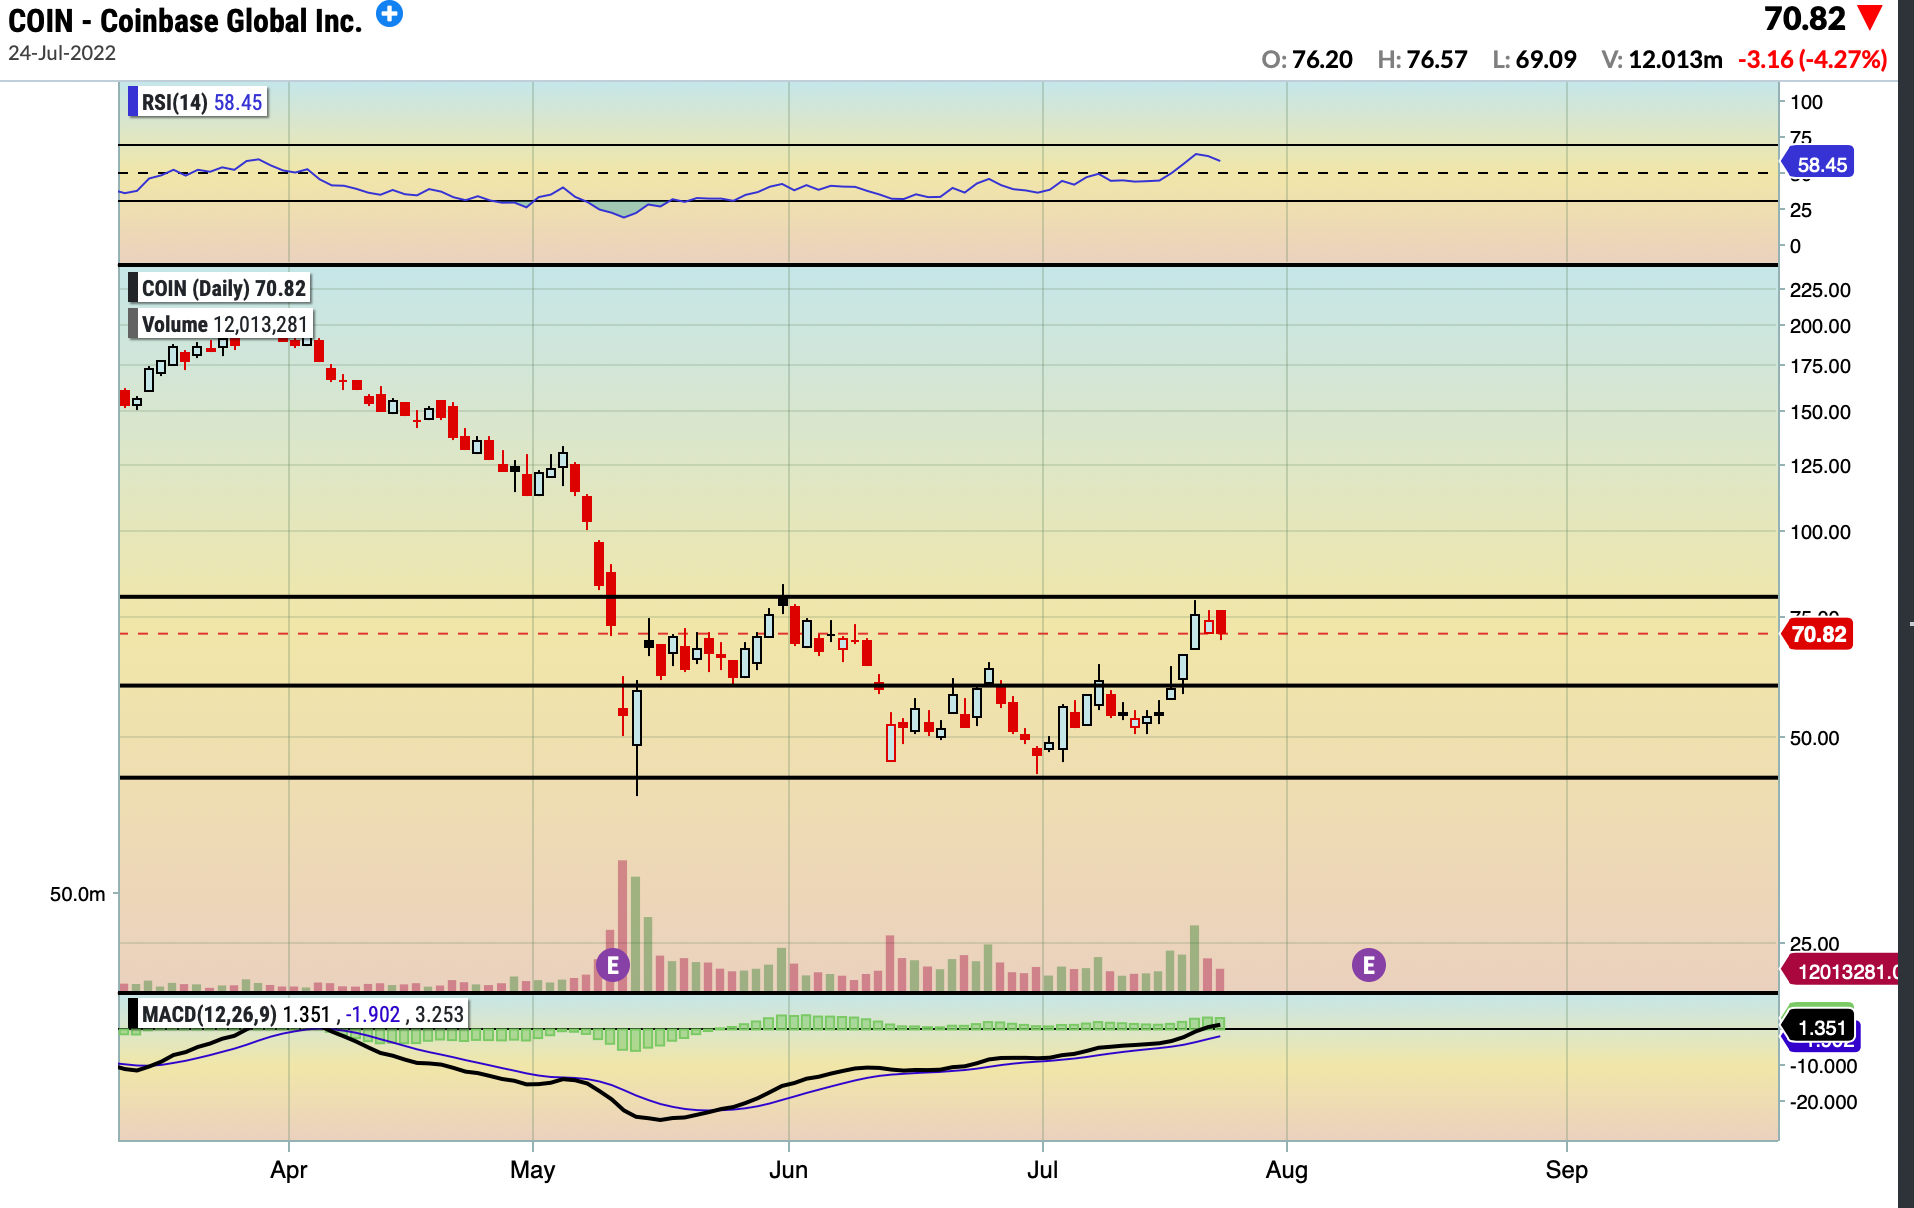The height and width of the screenshot is (1208, 1914).
Task: Select the COIN (Daily) 70.82 legend label
Action: tap(219, 288)
